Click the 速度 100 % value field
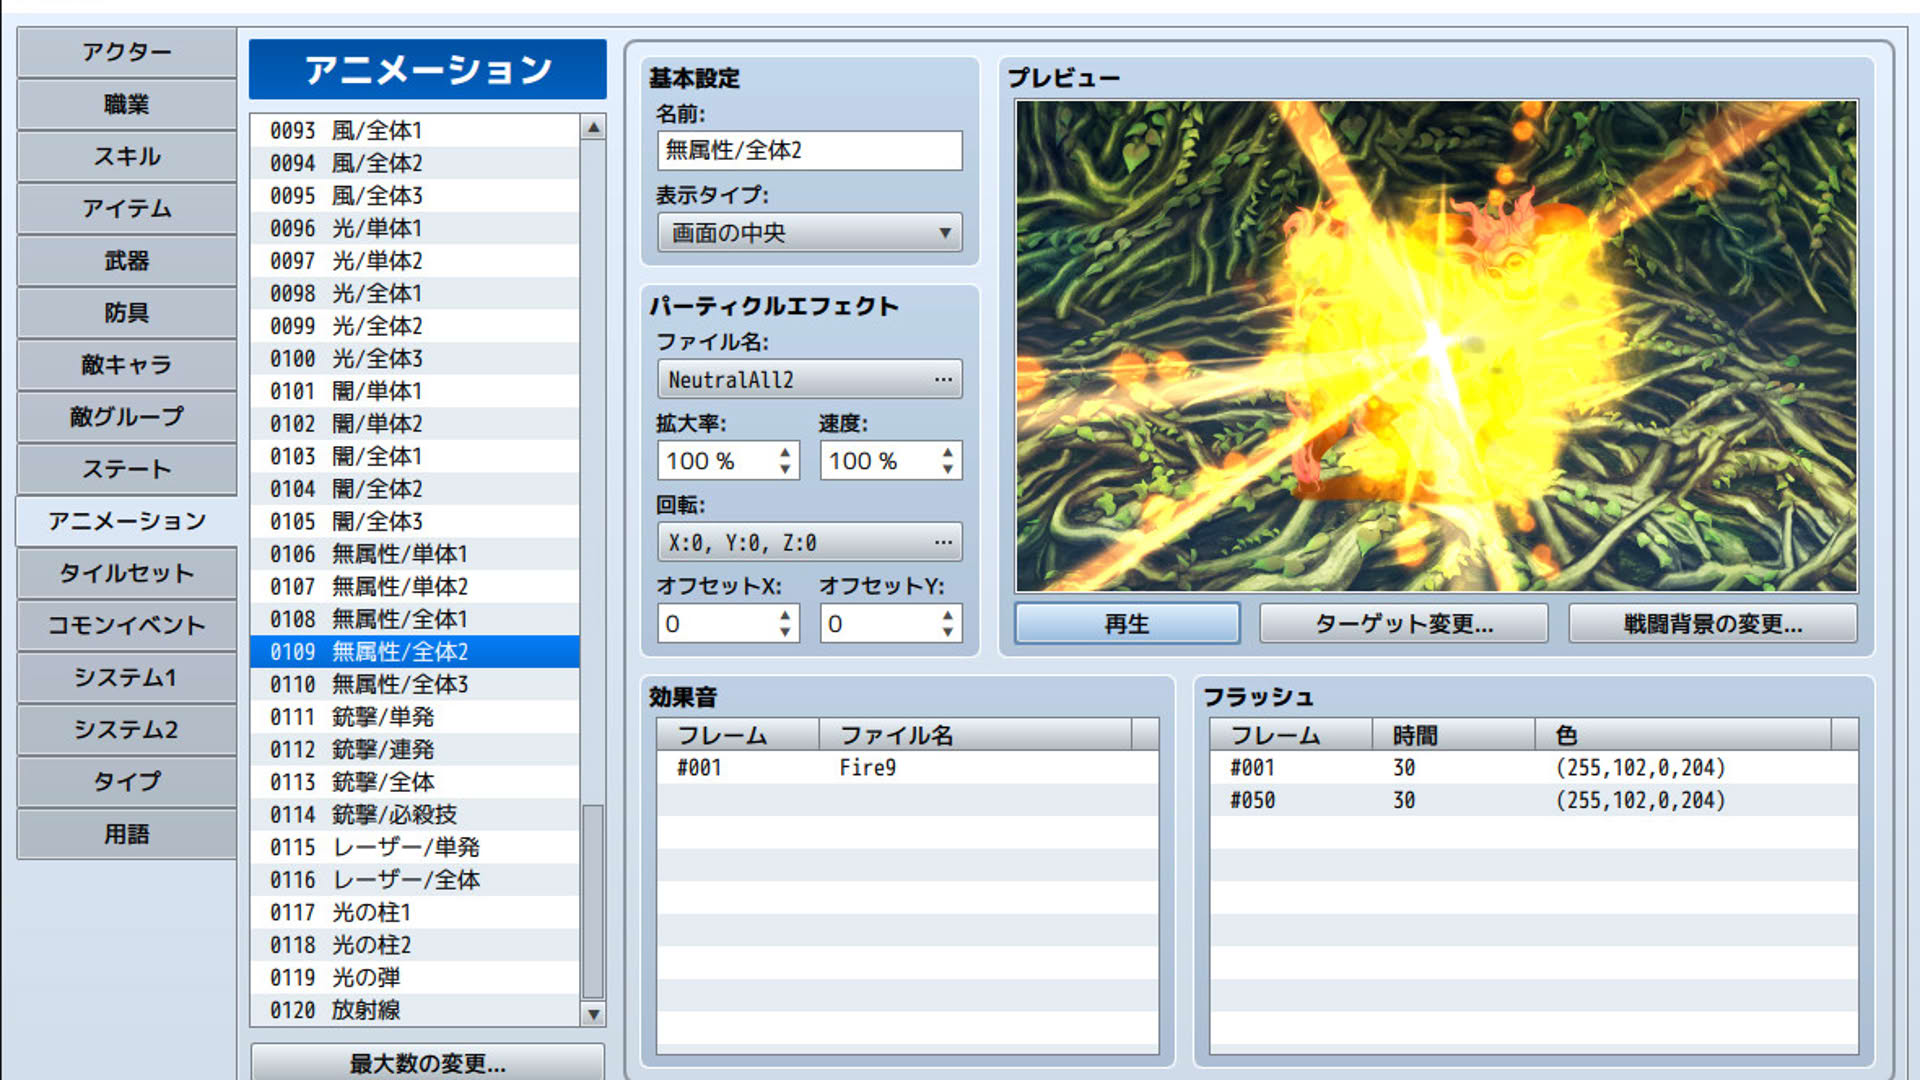This screenshot has width=1920, height=1080. [878, 461]
